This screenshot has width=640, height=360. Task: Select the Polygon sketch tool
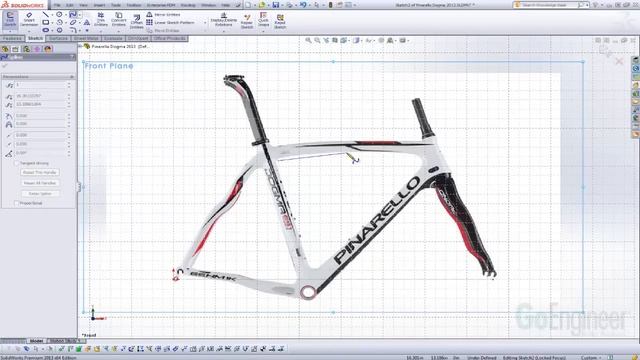[x=60, y=30]
